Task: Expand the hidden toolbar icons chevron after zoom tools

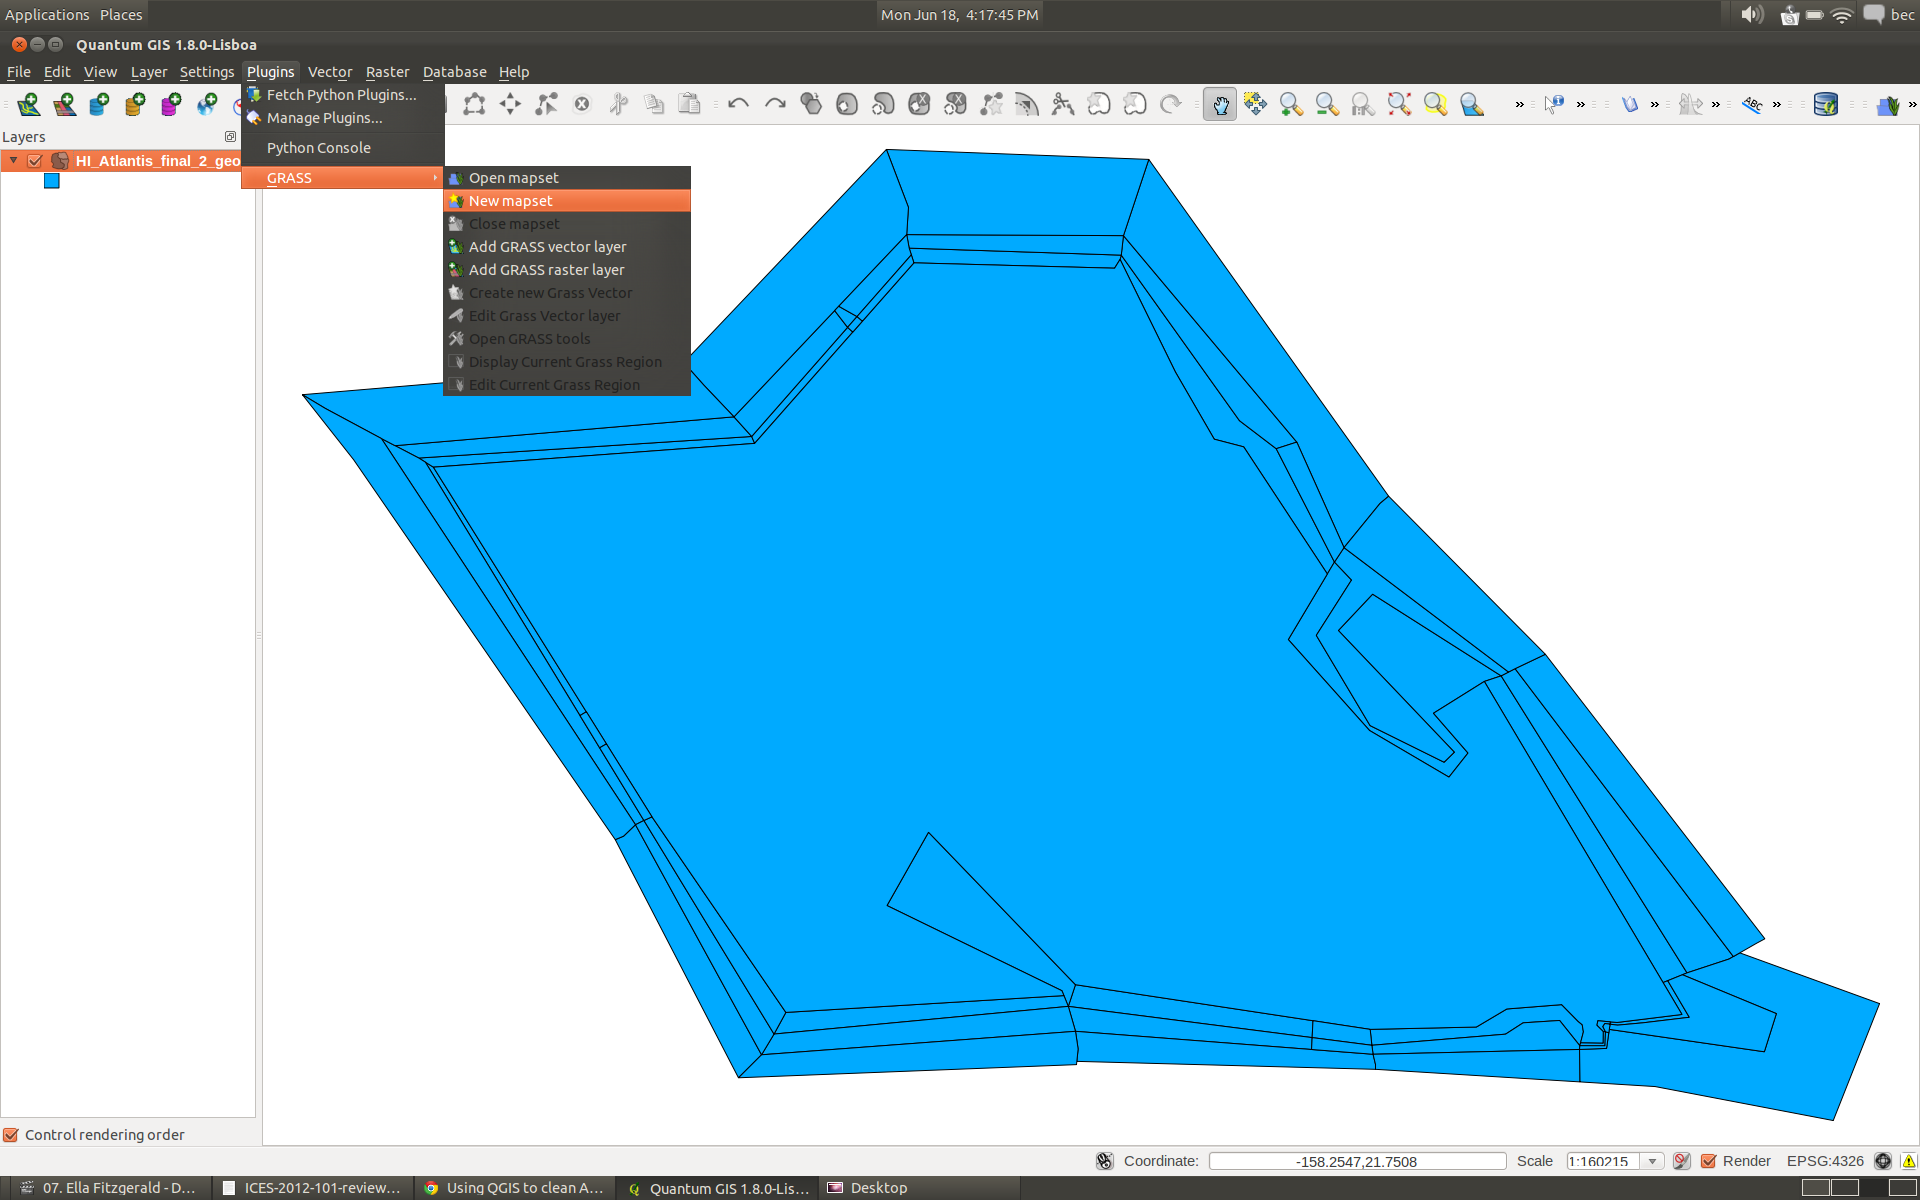Action: coord(1519,104)
